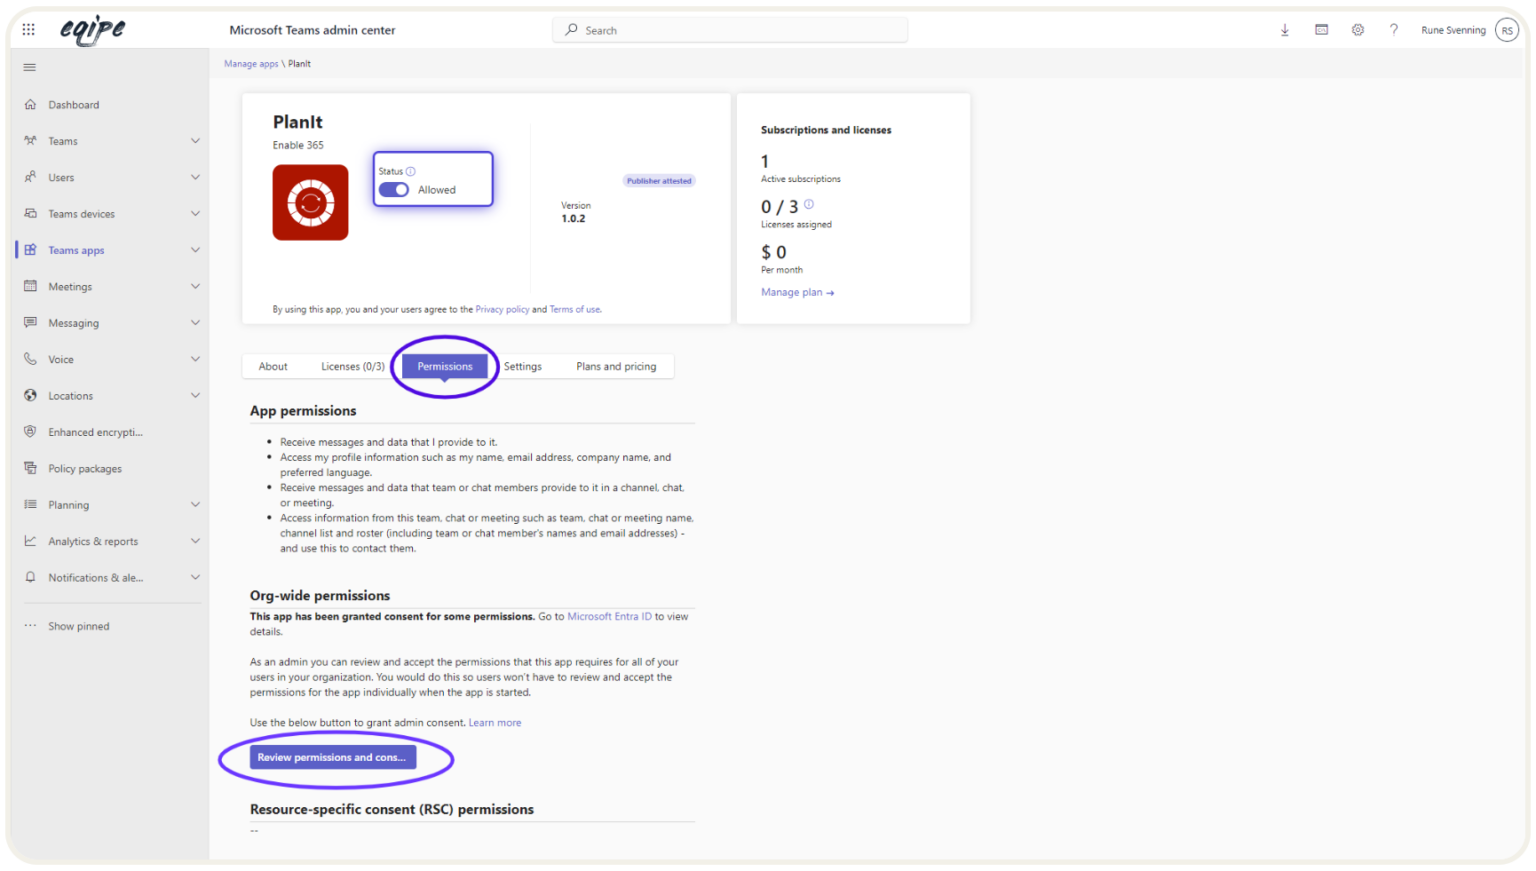
Task: Open the Plans and pricing tab
Action: point(616,366)
